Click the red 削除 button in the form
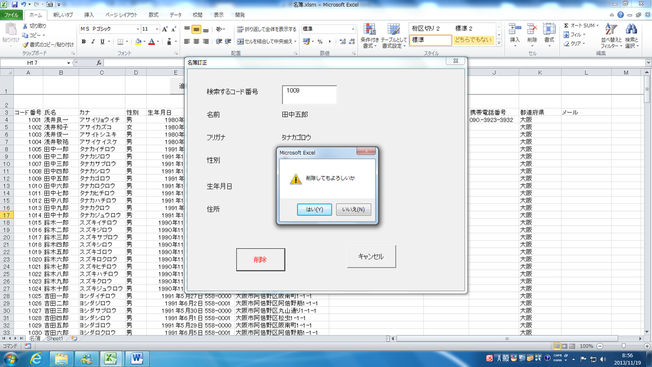 (x=260, y=260)
